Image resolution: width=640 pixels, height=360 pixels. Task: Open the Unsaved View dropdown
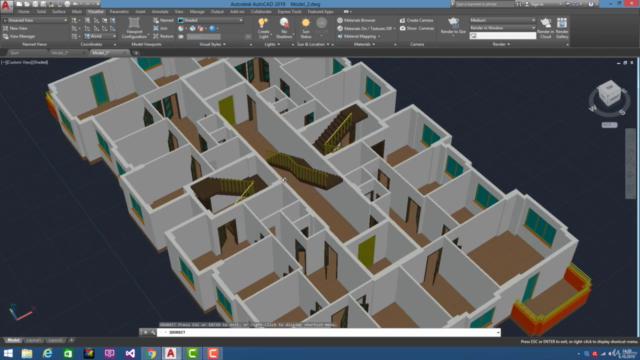(35, 20)
